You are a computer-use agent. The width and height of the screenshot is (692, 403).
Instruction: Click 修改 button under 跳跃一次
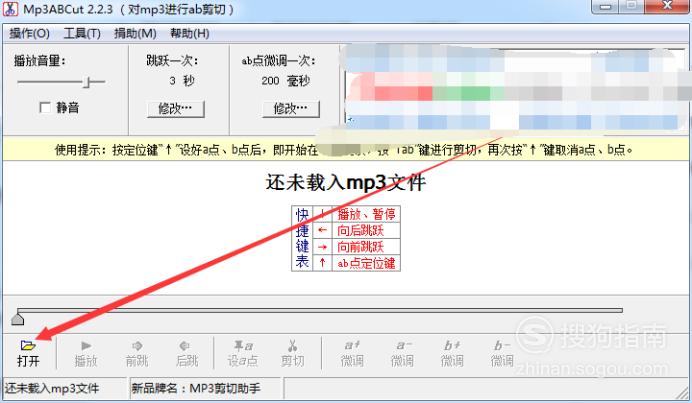click(175, 108)
